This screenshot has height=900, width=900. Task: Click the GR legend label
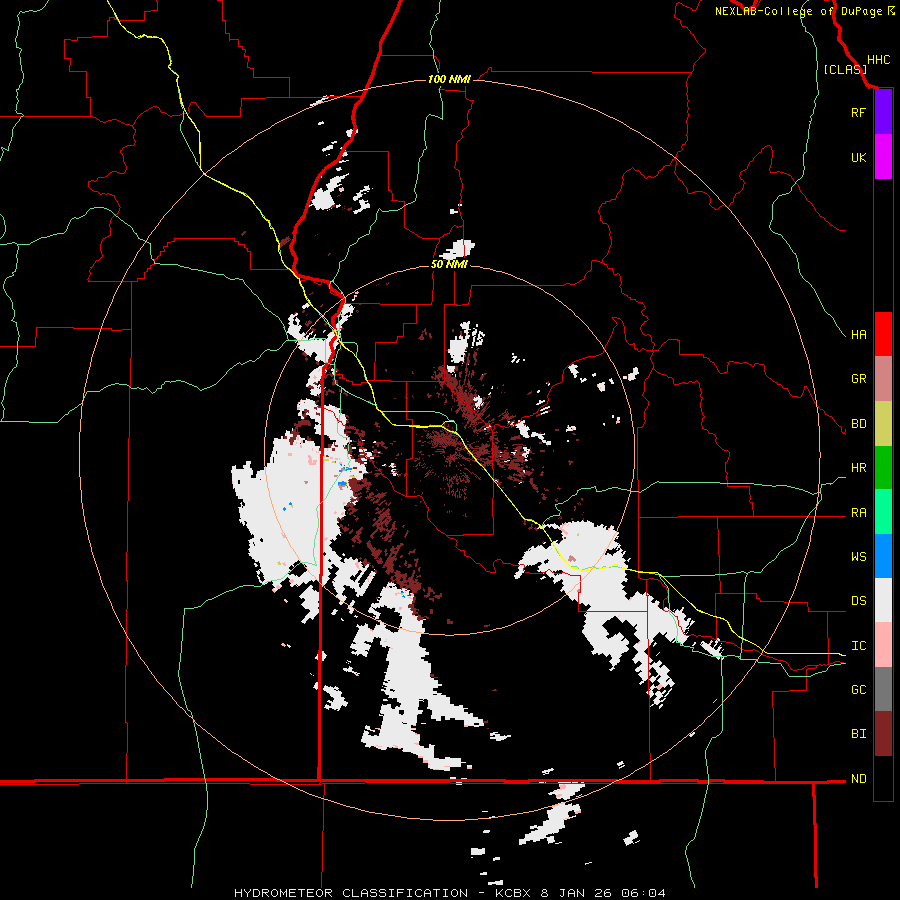858,379
